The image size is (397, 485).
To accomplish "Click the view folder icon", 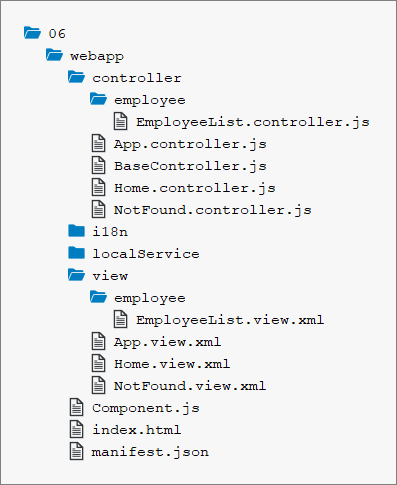I will (x=76, y=275).
